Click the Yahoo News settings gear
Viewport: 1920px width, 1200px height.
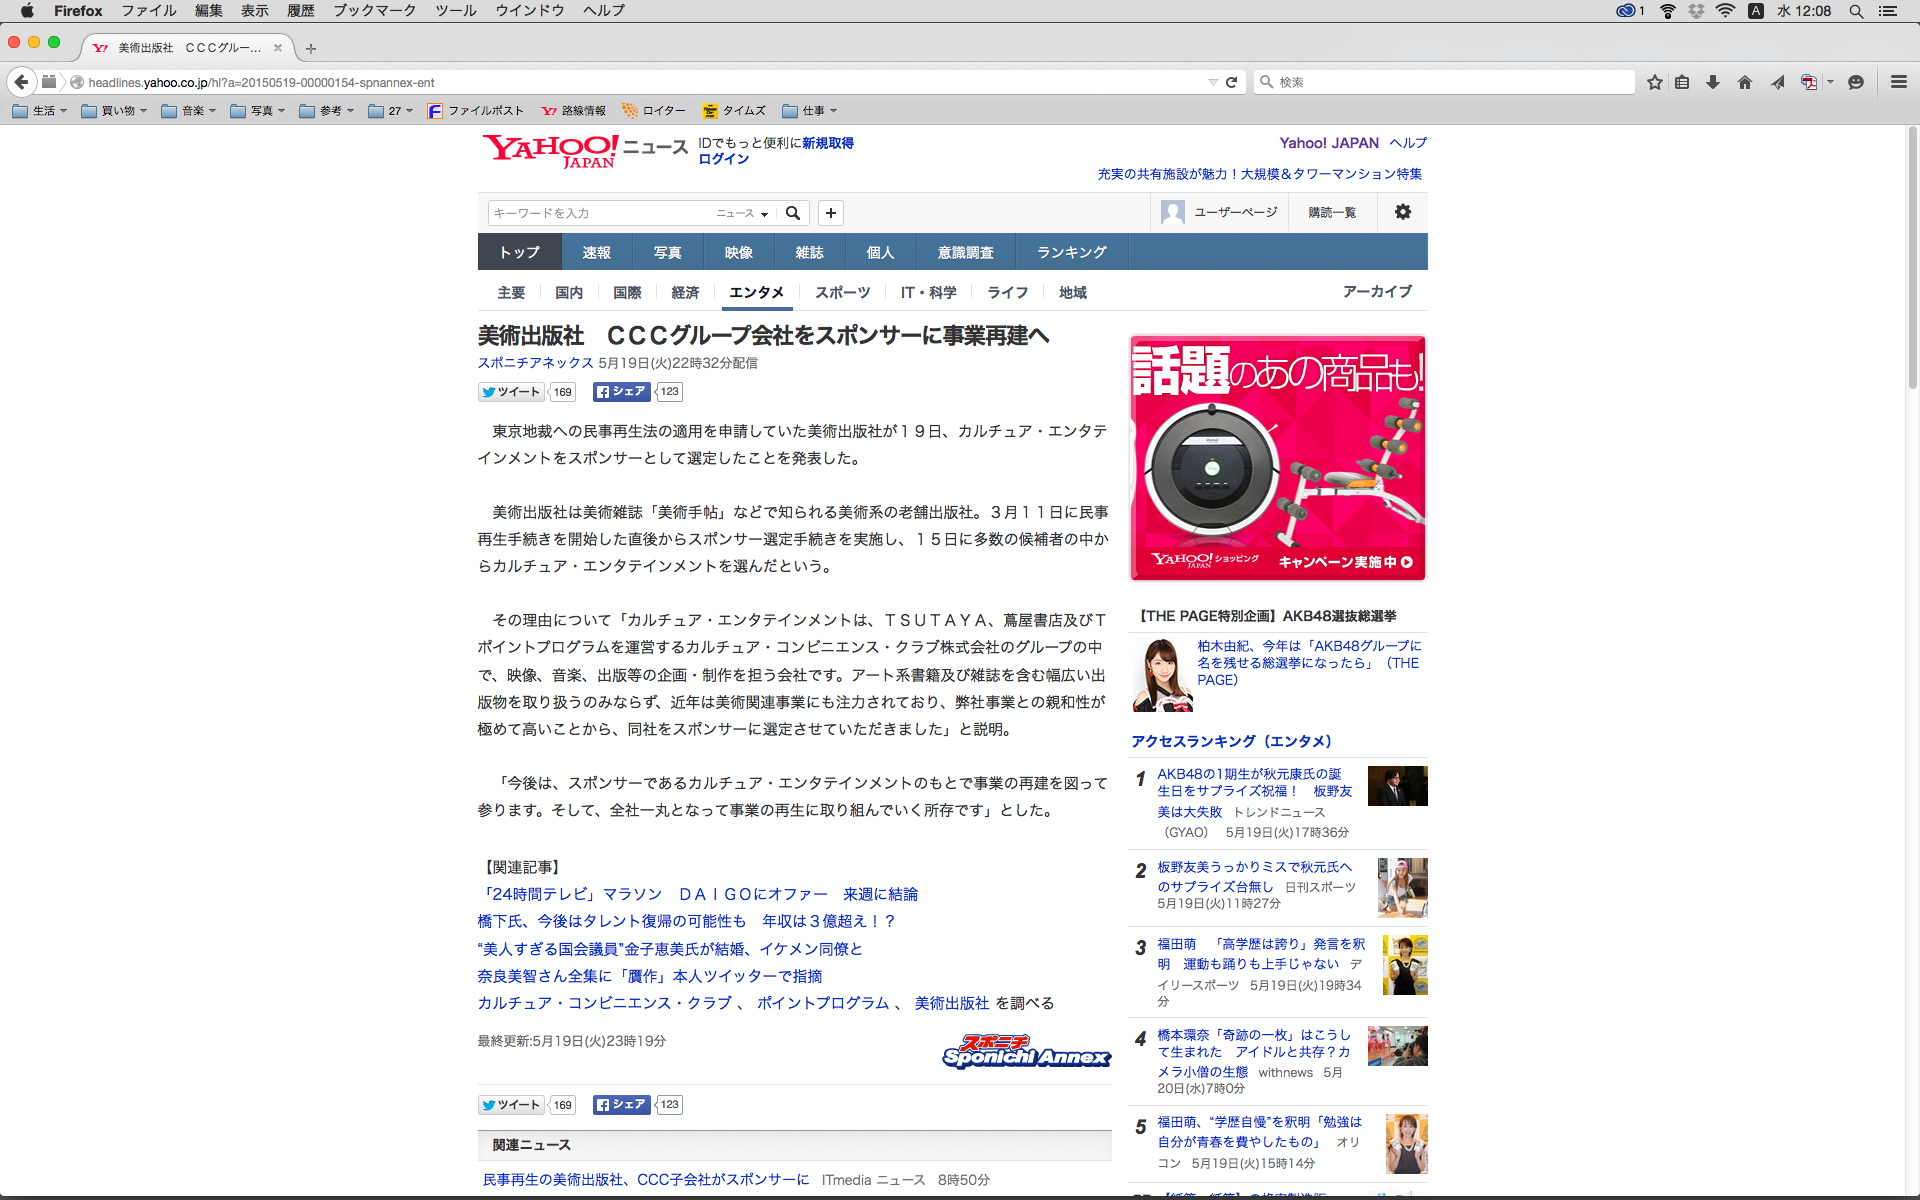tap(1403, 212)
